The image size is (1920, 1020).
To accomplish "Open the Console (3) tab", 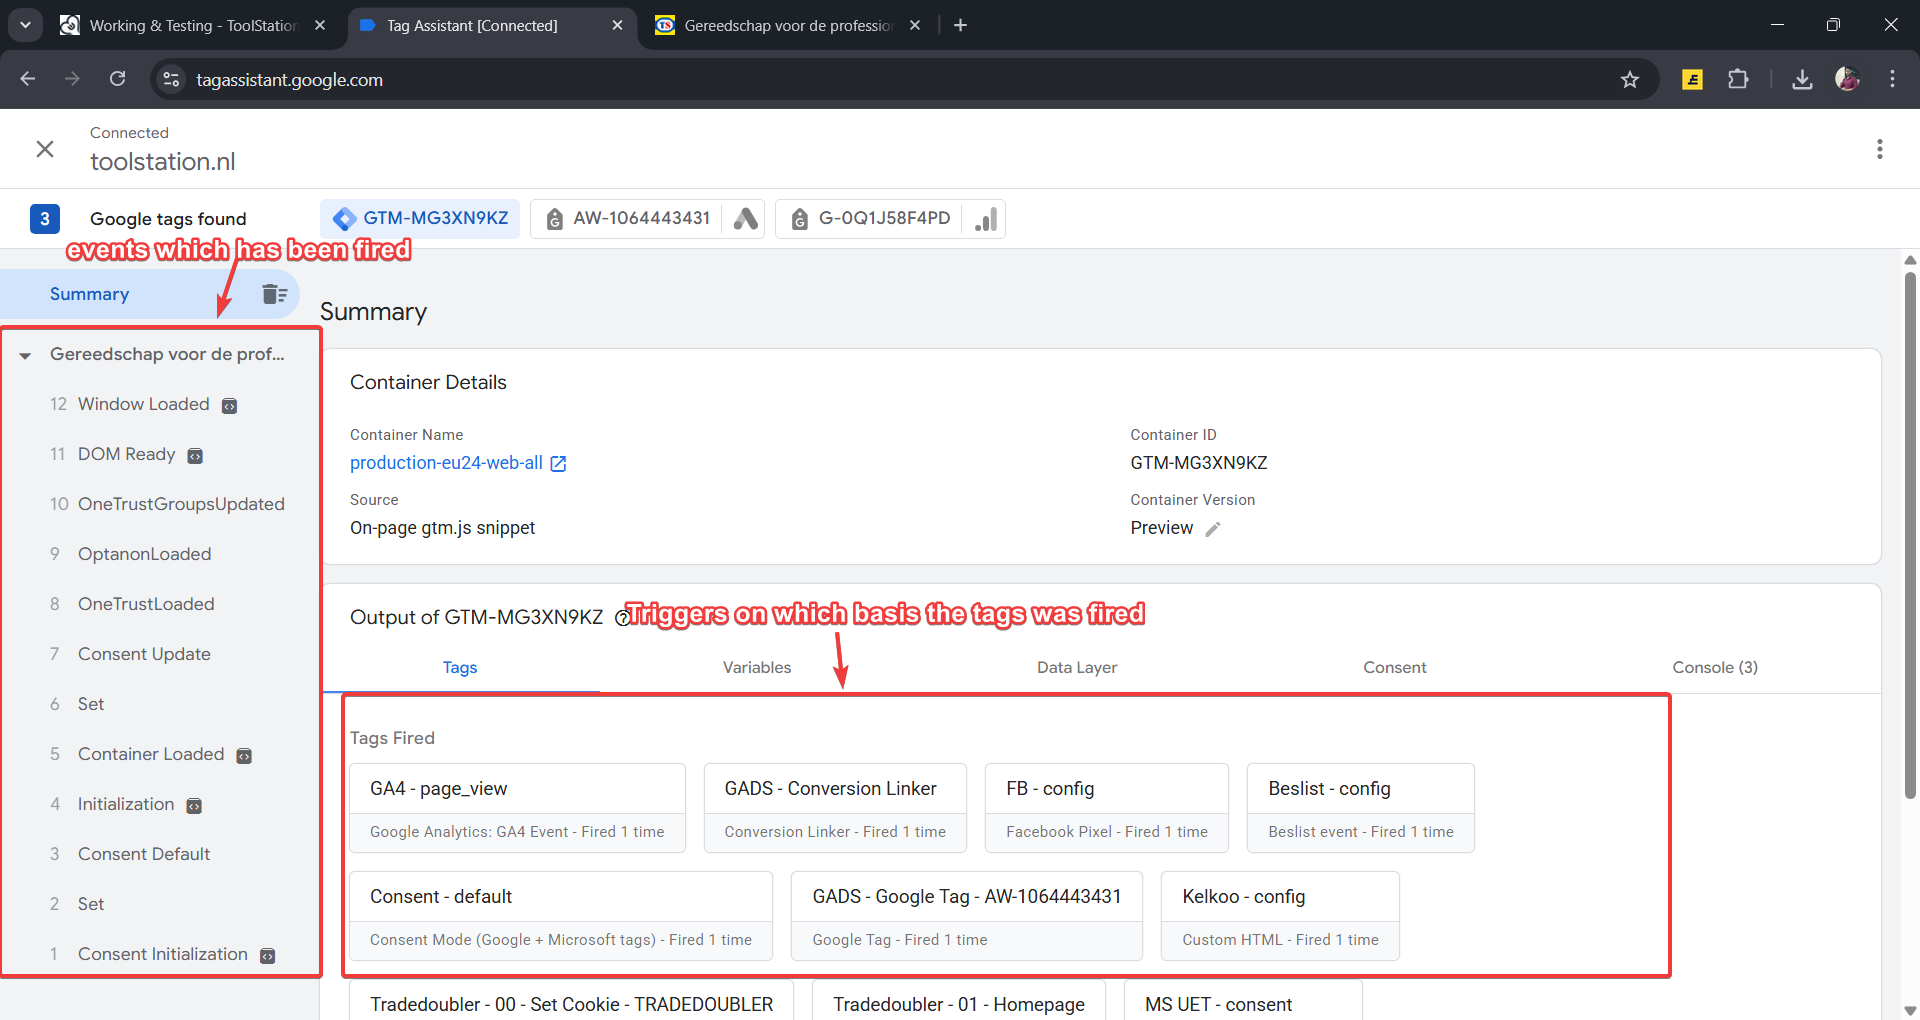I will (1714, 667).
